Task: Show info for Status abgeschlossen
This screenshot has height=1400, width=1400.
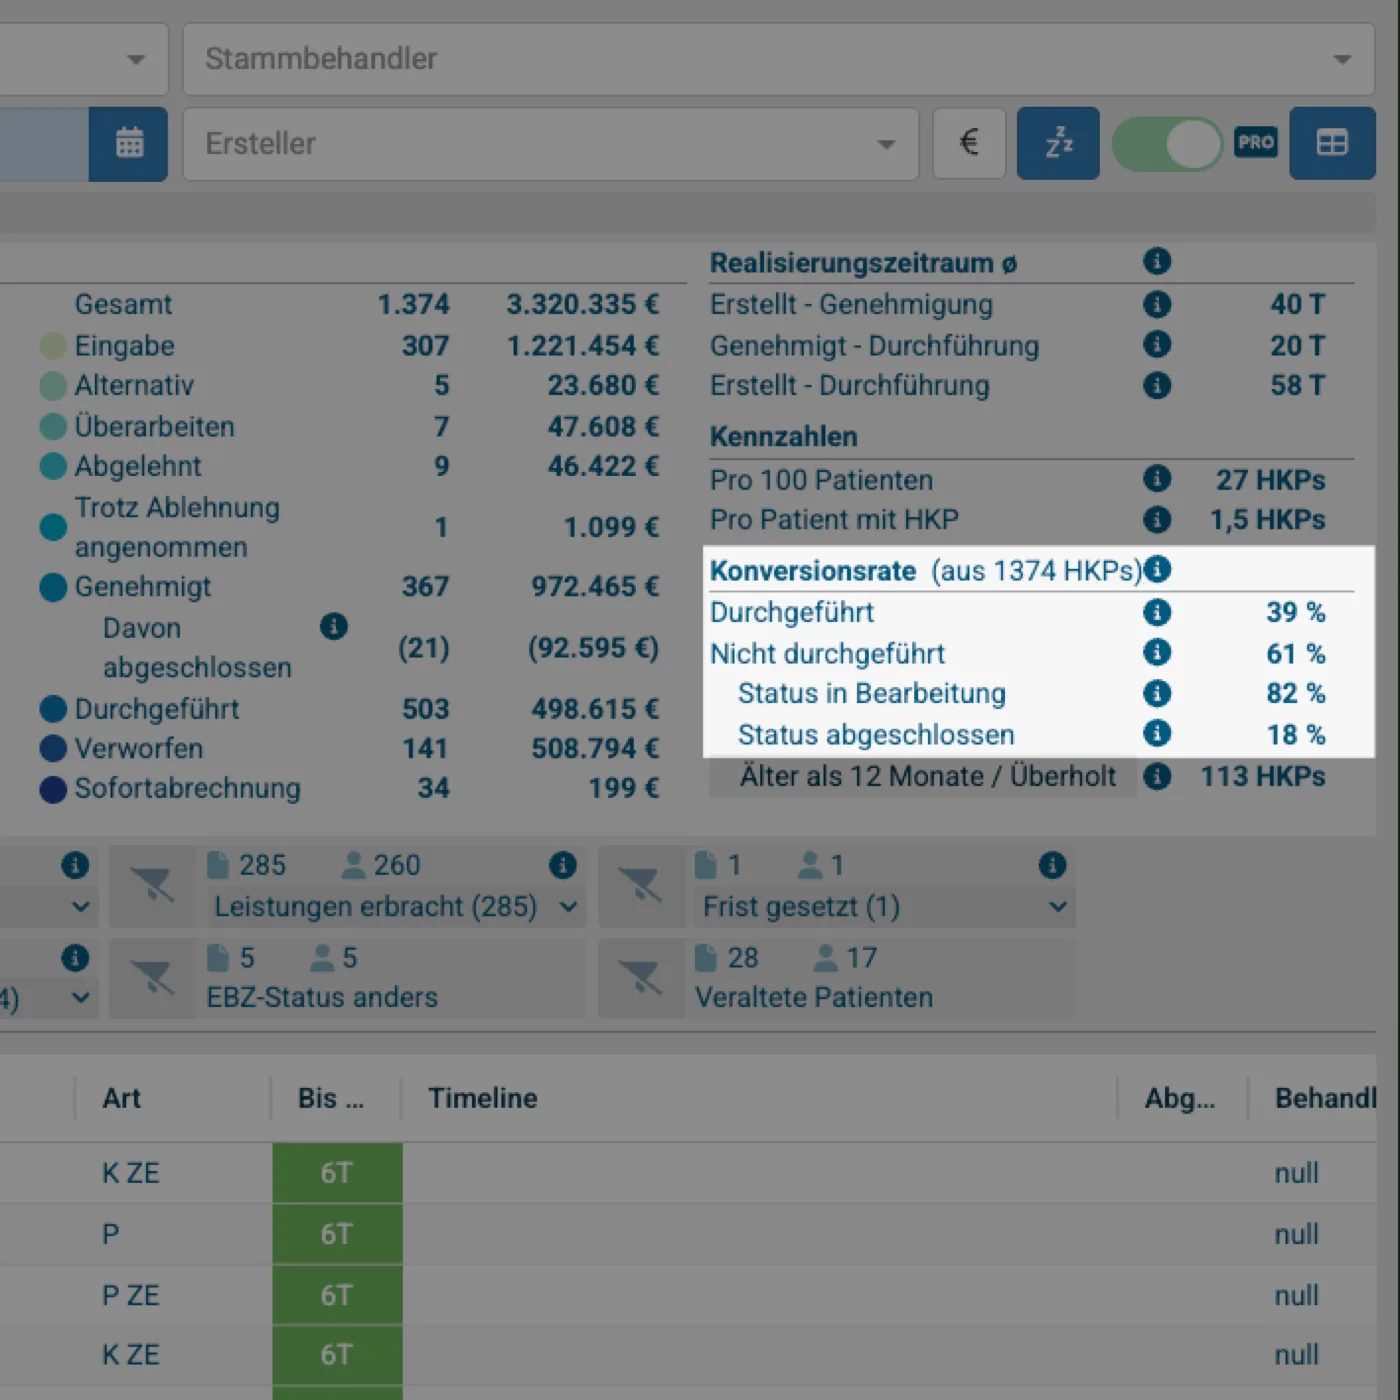Action: pos(1157,733)
